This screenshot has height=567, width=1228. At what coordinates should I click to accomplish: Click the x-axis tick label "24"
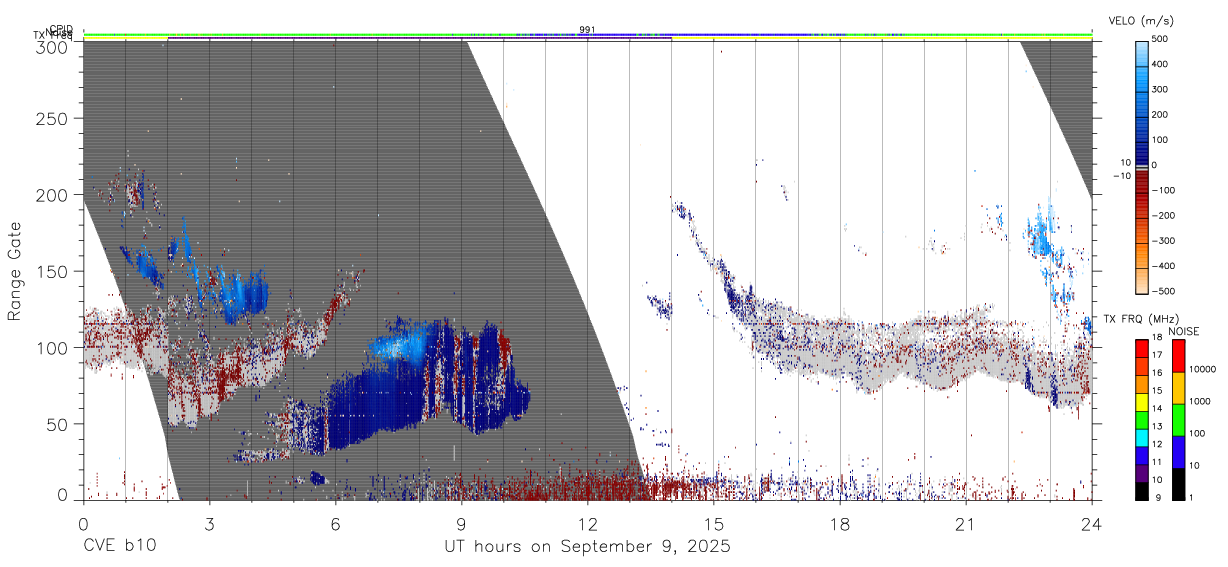pos(1091,524)
